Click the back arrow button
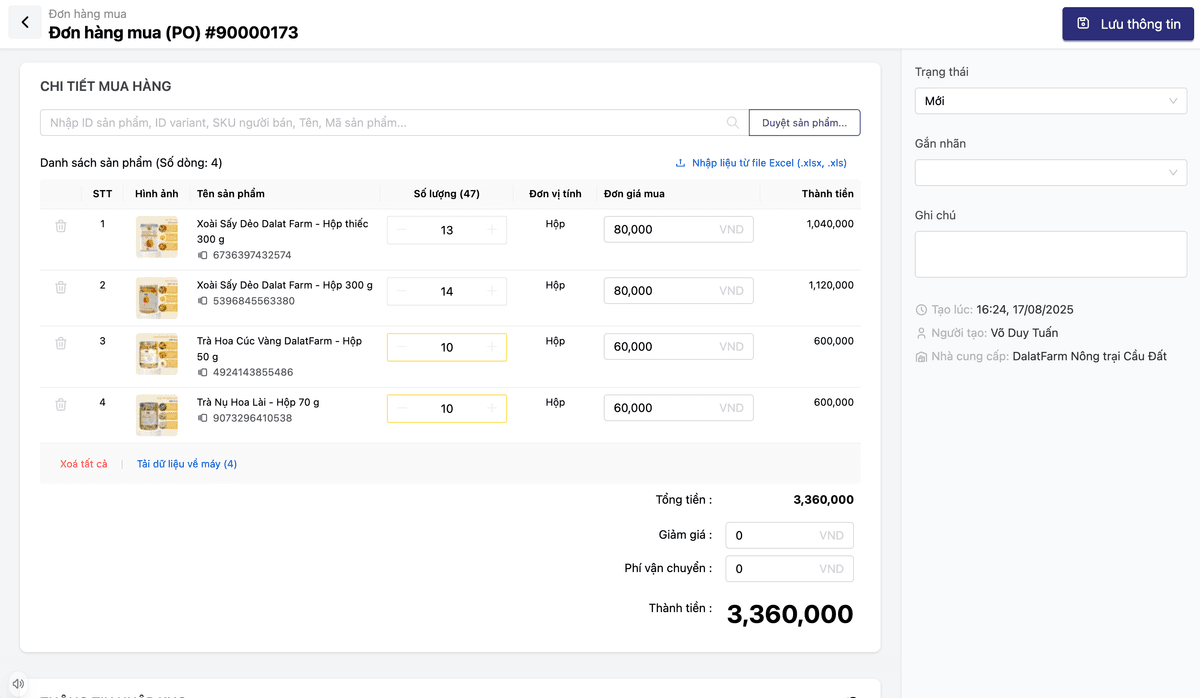 click(25, 23)
